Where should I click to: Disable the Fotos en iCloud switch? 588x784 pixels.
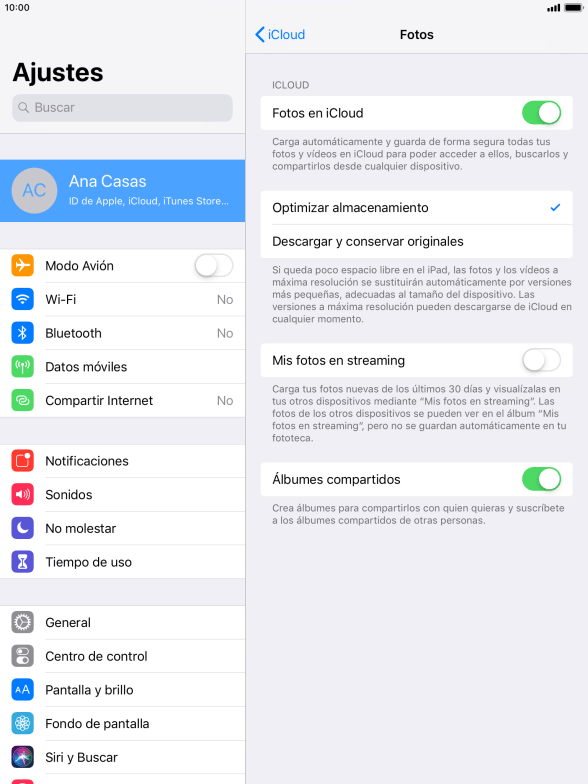coord(542,113)
